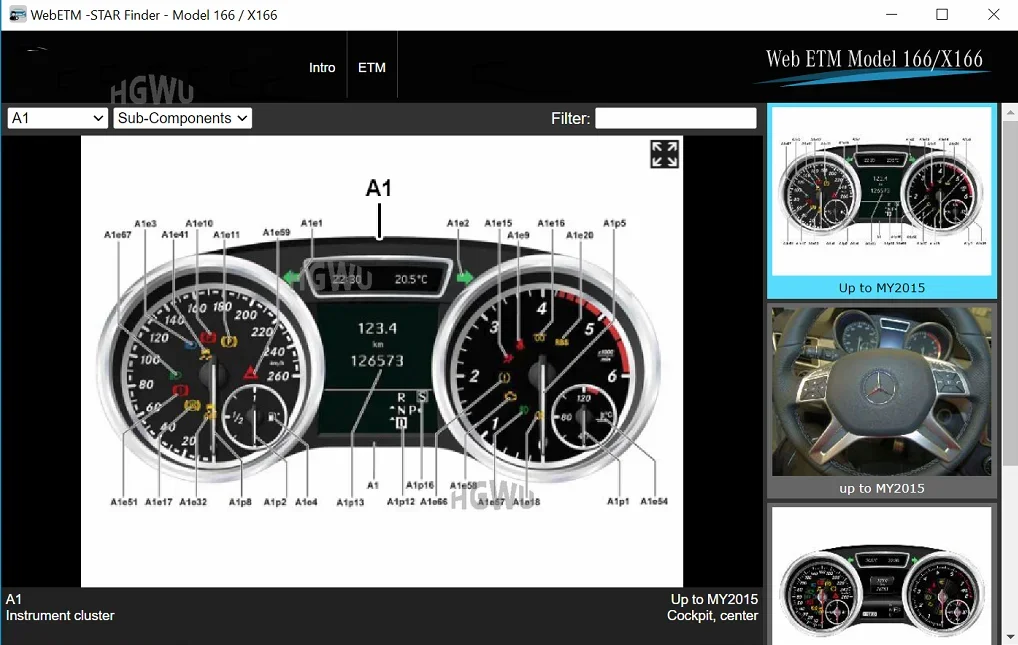Image resolution: width=1018 pixels, height=645 pixels.
Task: Open the third instrument cluster thumbnail
Action: pos(882,575)
